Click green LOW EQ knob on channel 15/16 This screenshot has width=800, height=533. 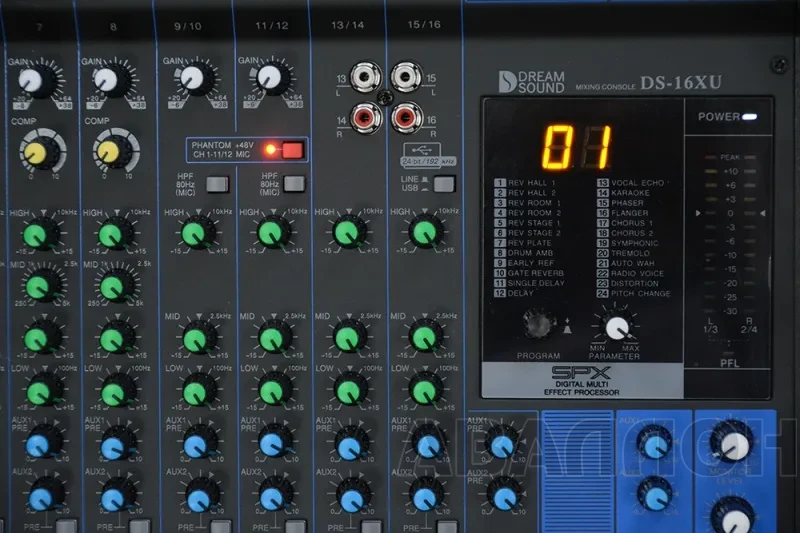click(424, 391)
